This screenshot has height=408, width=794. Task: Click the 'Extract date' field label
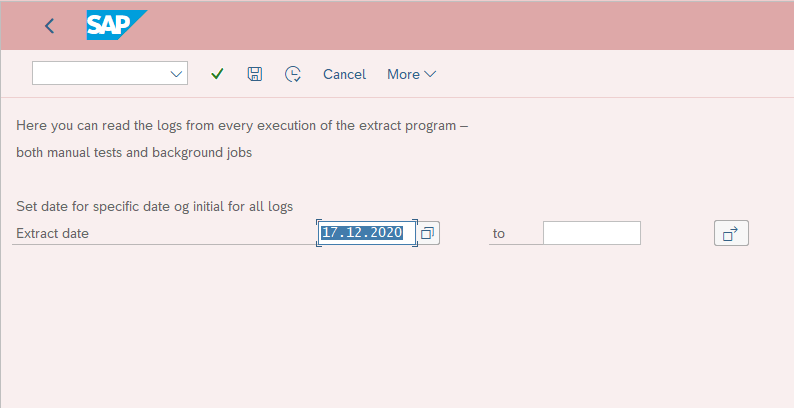[53, 233]
